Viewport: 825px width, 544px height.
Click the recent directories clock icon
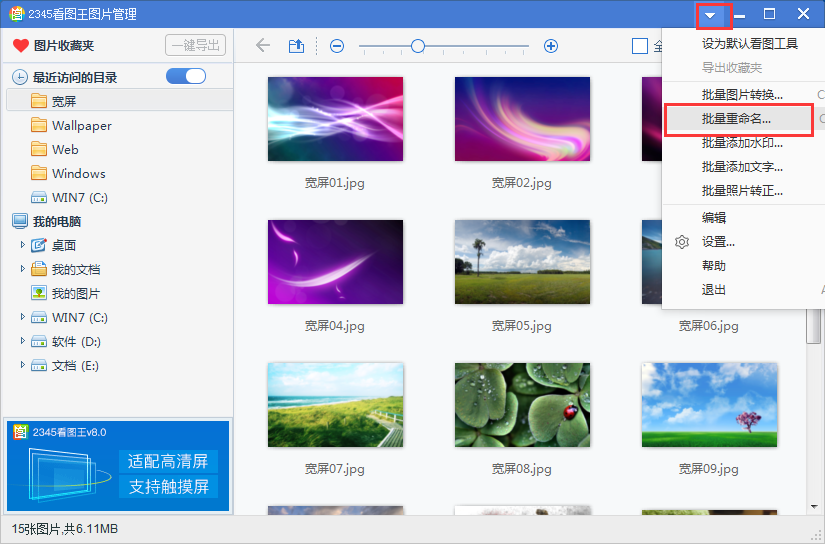20,77
